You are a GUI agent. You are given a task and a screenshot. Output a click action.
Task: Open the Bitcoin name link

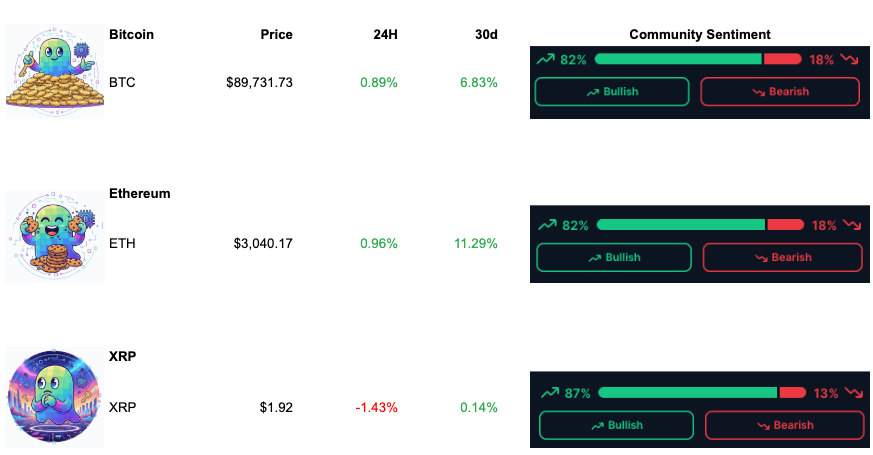(132, 34)
